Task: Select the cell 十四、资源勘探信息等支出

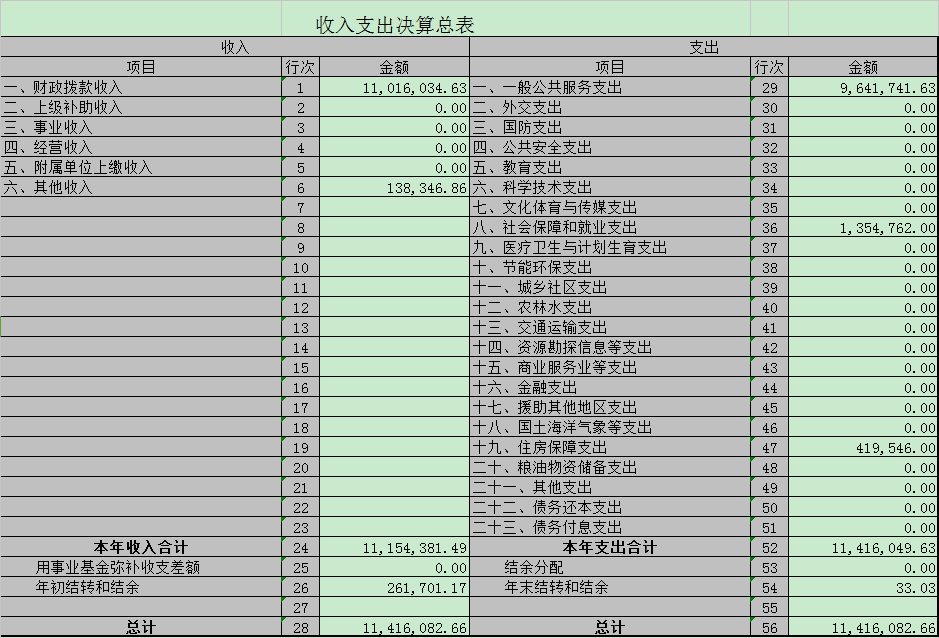Action: coord(610,347)
